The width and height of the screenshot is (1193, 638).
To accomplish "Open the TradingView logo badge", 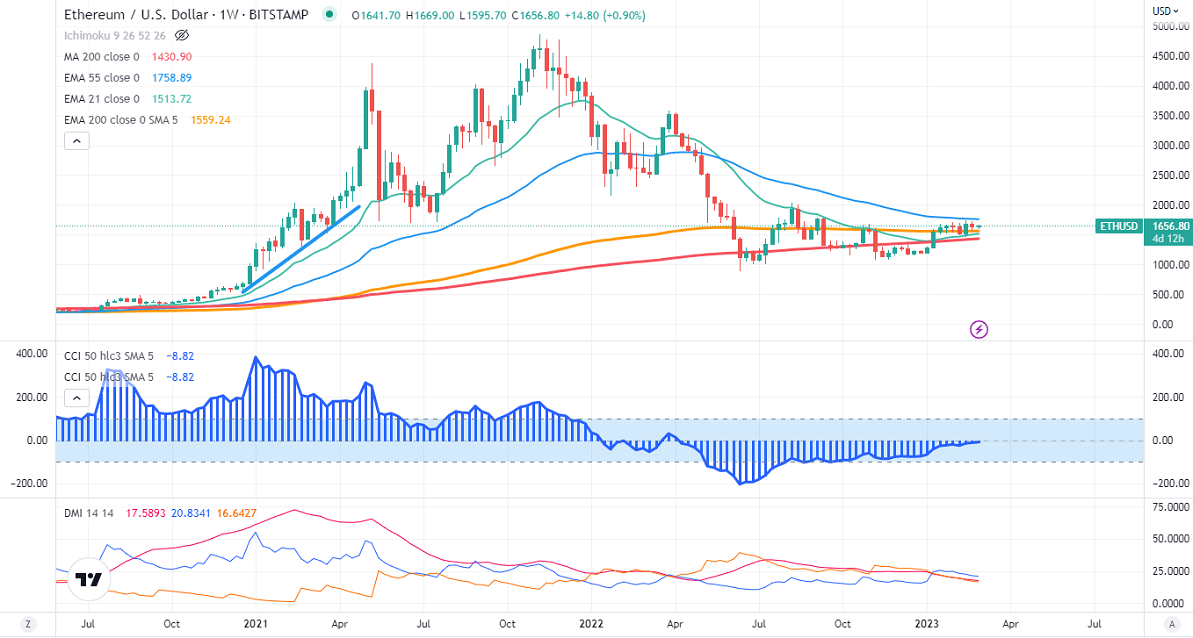I will tap(89, 580).
